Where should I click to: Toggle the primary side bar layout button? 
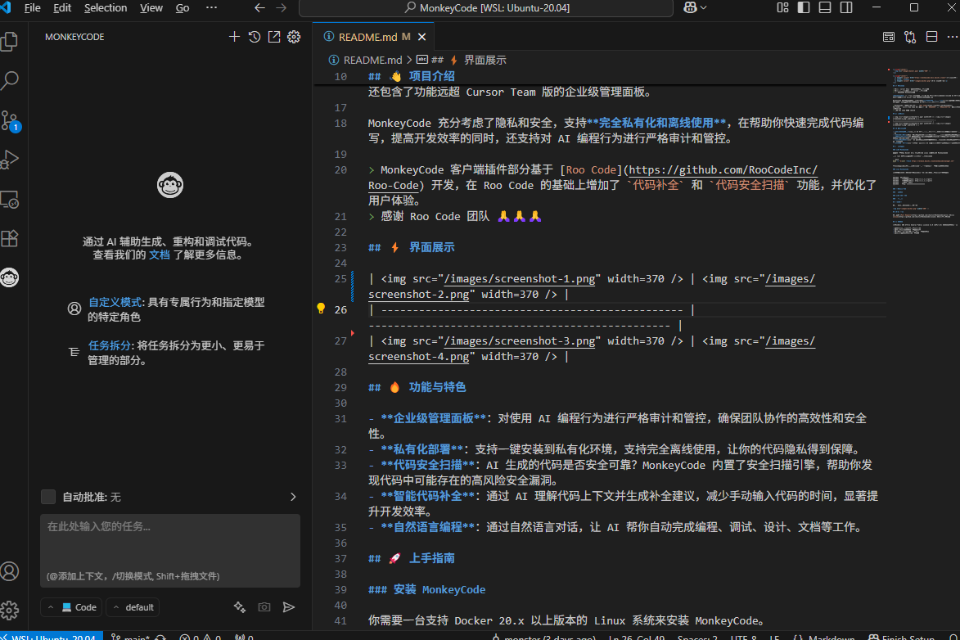[805, 8]
